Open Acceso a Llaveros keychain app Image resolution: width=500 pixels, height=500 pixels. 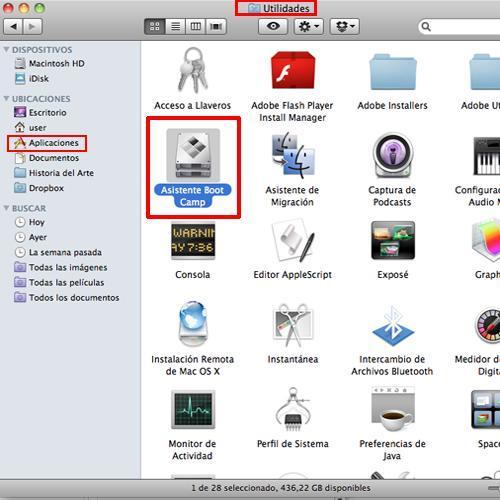coord(193,71)
